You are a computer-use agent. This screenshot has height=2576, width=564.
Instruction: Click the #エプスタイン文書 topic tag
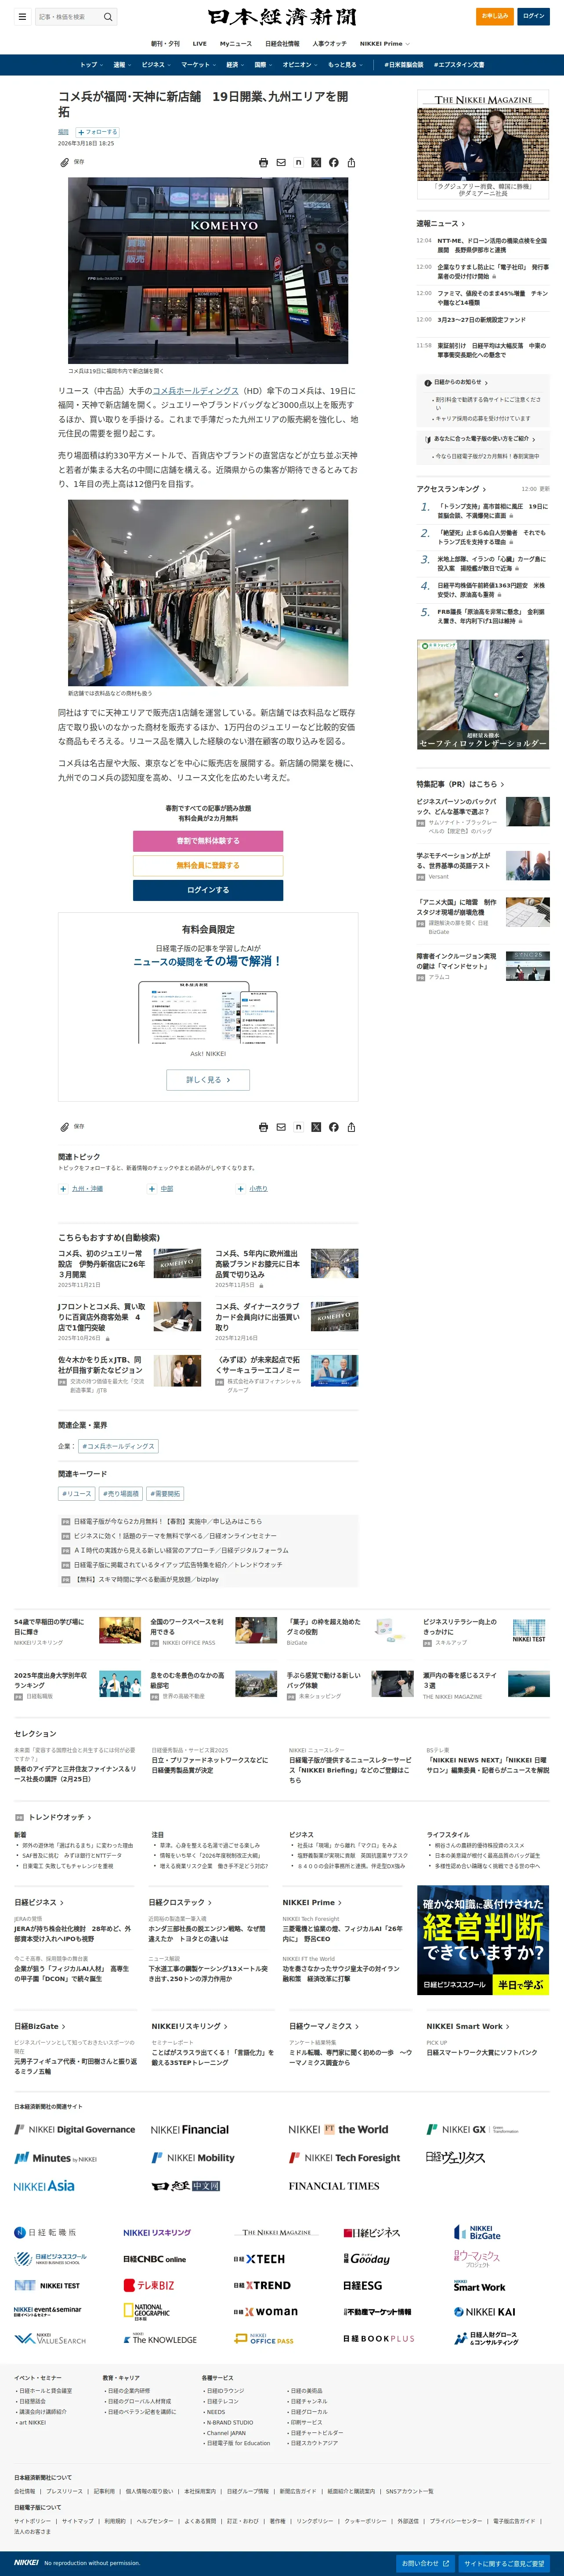click(459, 65)
